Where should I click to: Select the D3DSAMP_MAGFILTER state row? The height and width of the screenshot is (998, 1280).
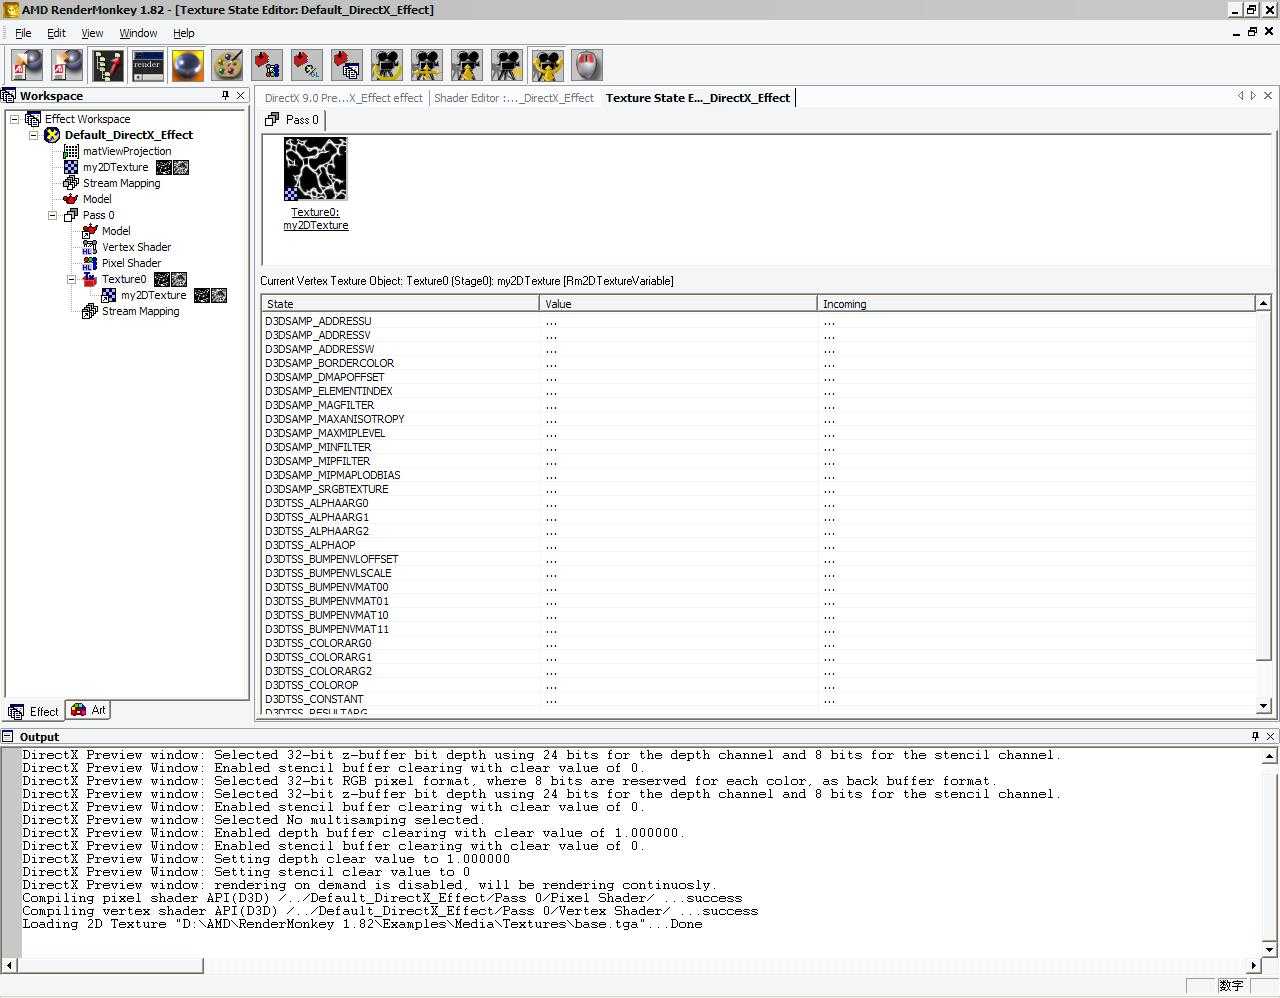[759, 405]
